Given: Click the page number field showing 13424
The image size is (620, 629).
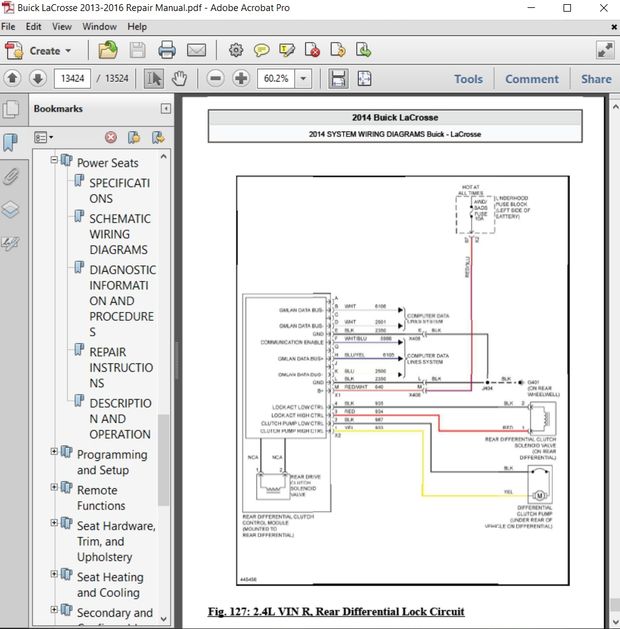Looking at the screenshot, I should [x=73, y=78].
